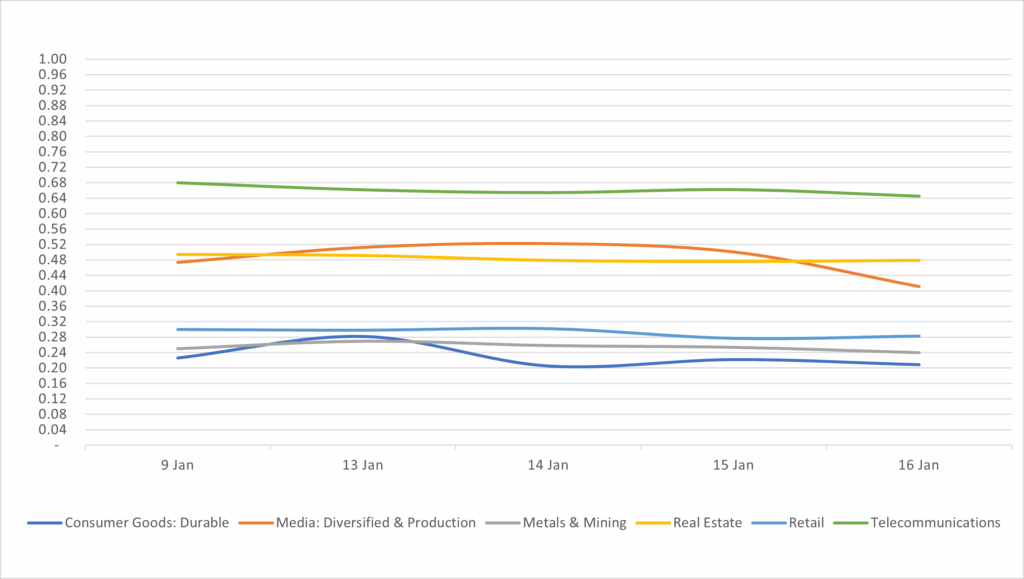Click the dark blue Consumer Goods legend marker
1024x579 pixels.
click(44, 523)
